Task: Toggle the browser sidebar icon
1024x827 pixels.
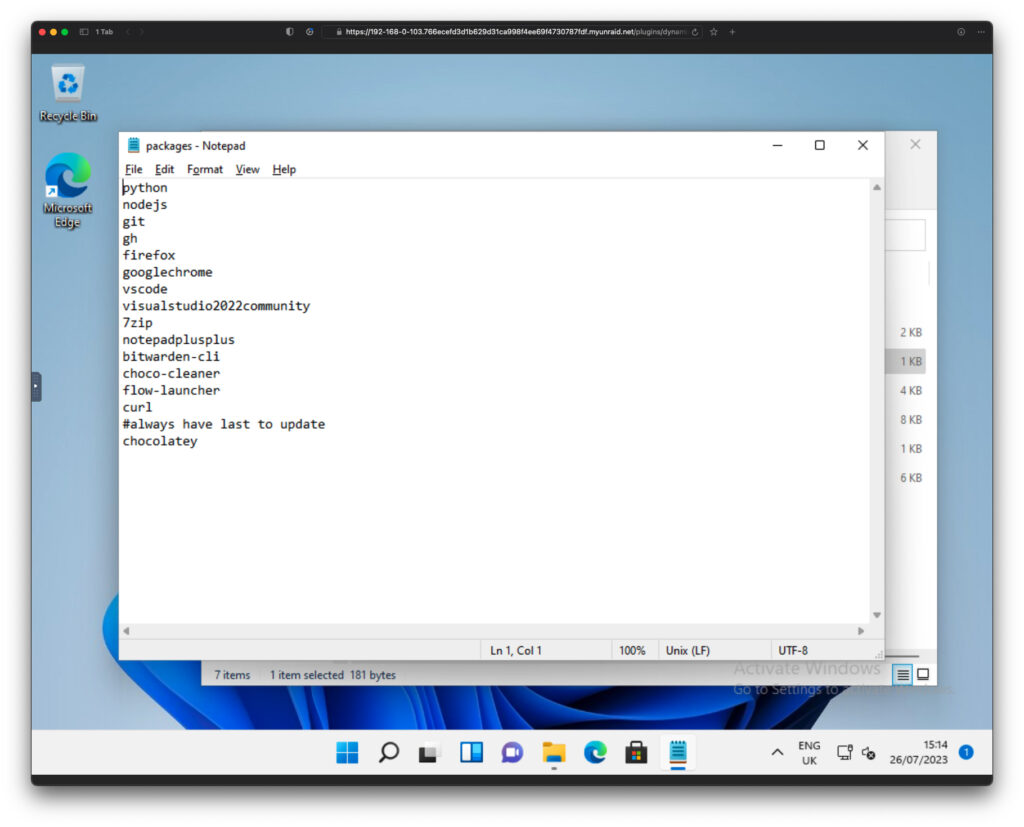Action: pos(84,31)
